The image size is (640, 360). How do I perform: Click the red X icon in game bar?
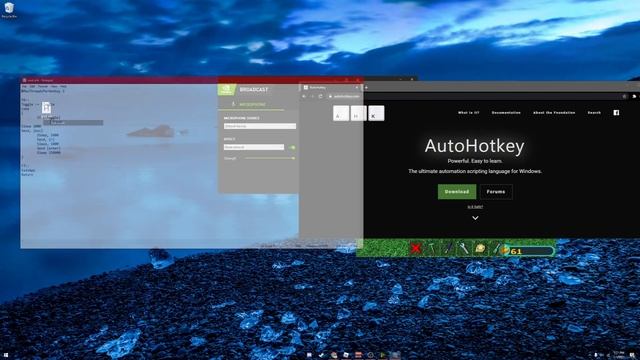tap(416, 248)
